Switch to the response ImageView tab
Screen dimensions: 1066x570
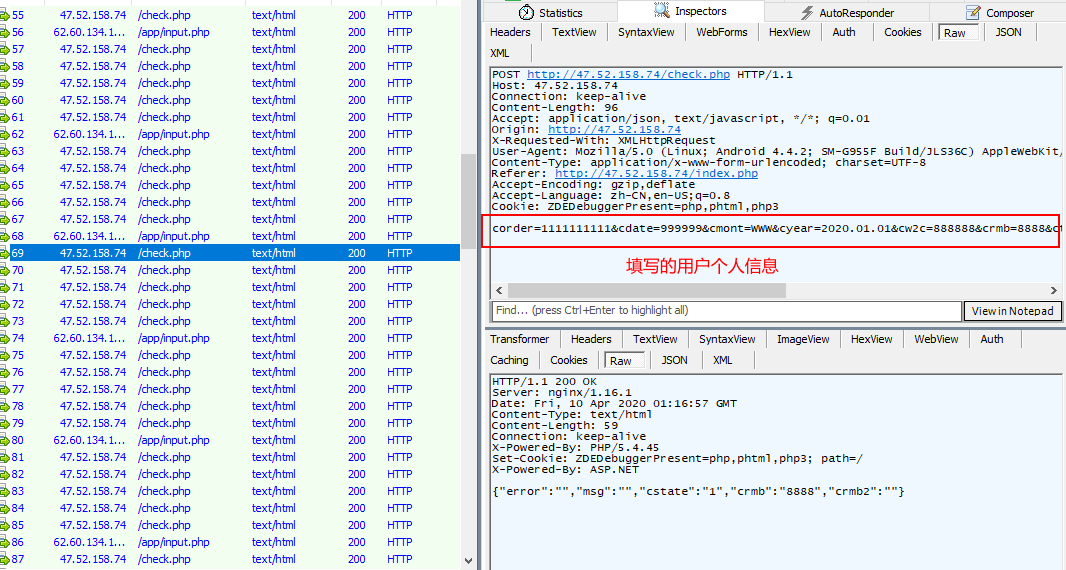click(802, 339)
